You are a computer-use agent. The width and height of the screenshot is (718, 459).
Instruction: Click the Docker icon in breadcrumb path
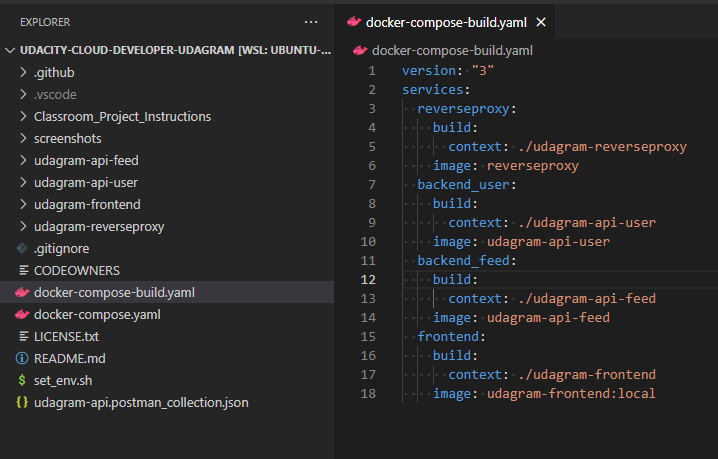[359, 51]
